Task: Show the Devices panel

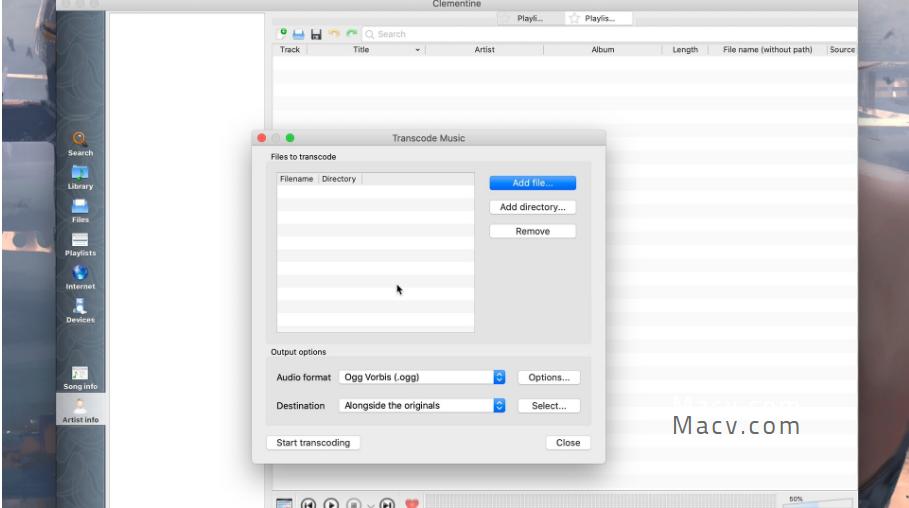Action: (80, 311)
